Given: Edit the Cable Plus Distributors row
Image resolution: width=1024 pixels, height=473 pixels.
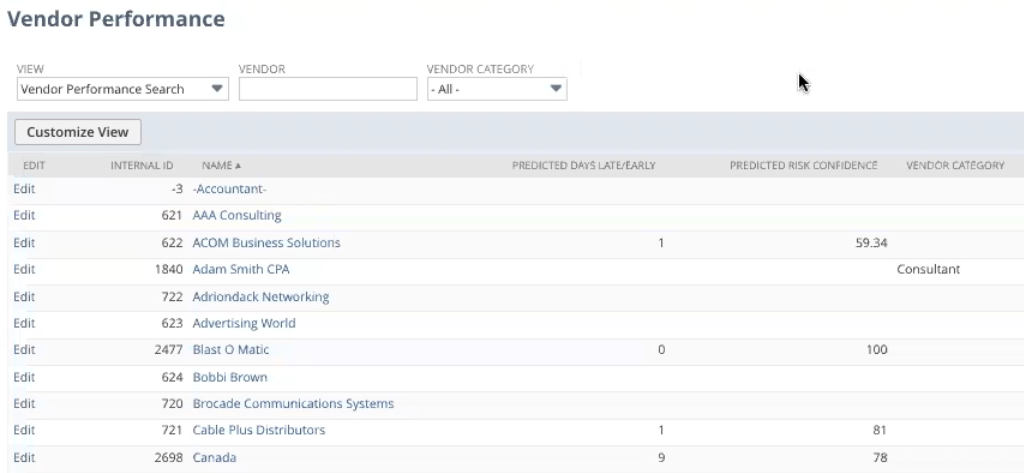Looking at the screenshot, I should pos(24,430).
